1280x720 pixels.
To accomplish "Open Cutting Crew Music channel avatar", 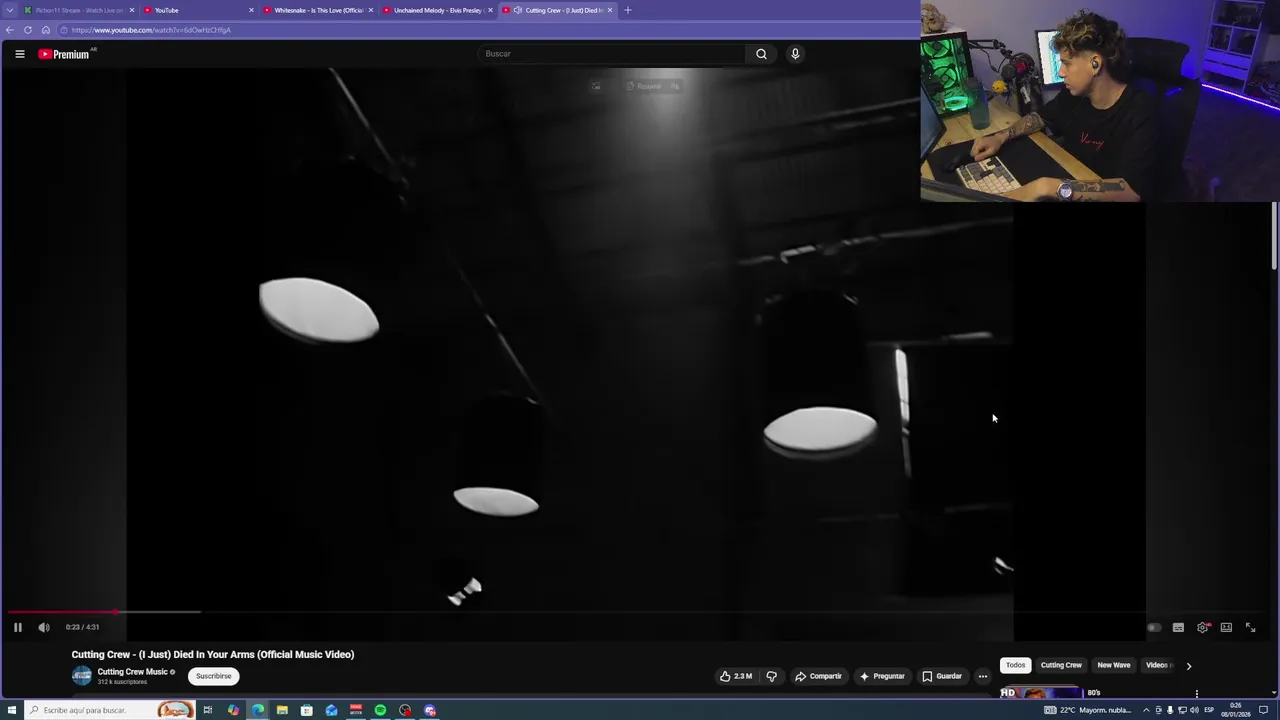I will pyautogui.click(x=82, y=676).
